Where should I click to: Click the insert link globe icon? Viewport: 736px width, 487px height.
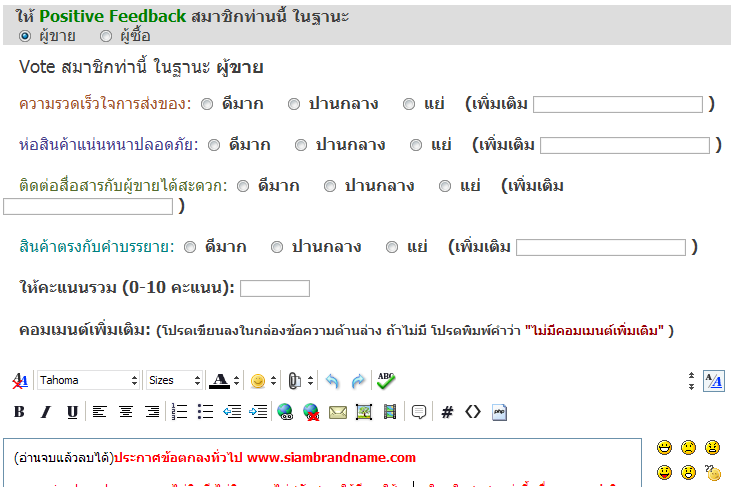tap(284, 411)
